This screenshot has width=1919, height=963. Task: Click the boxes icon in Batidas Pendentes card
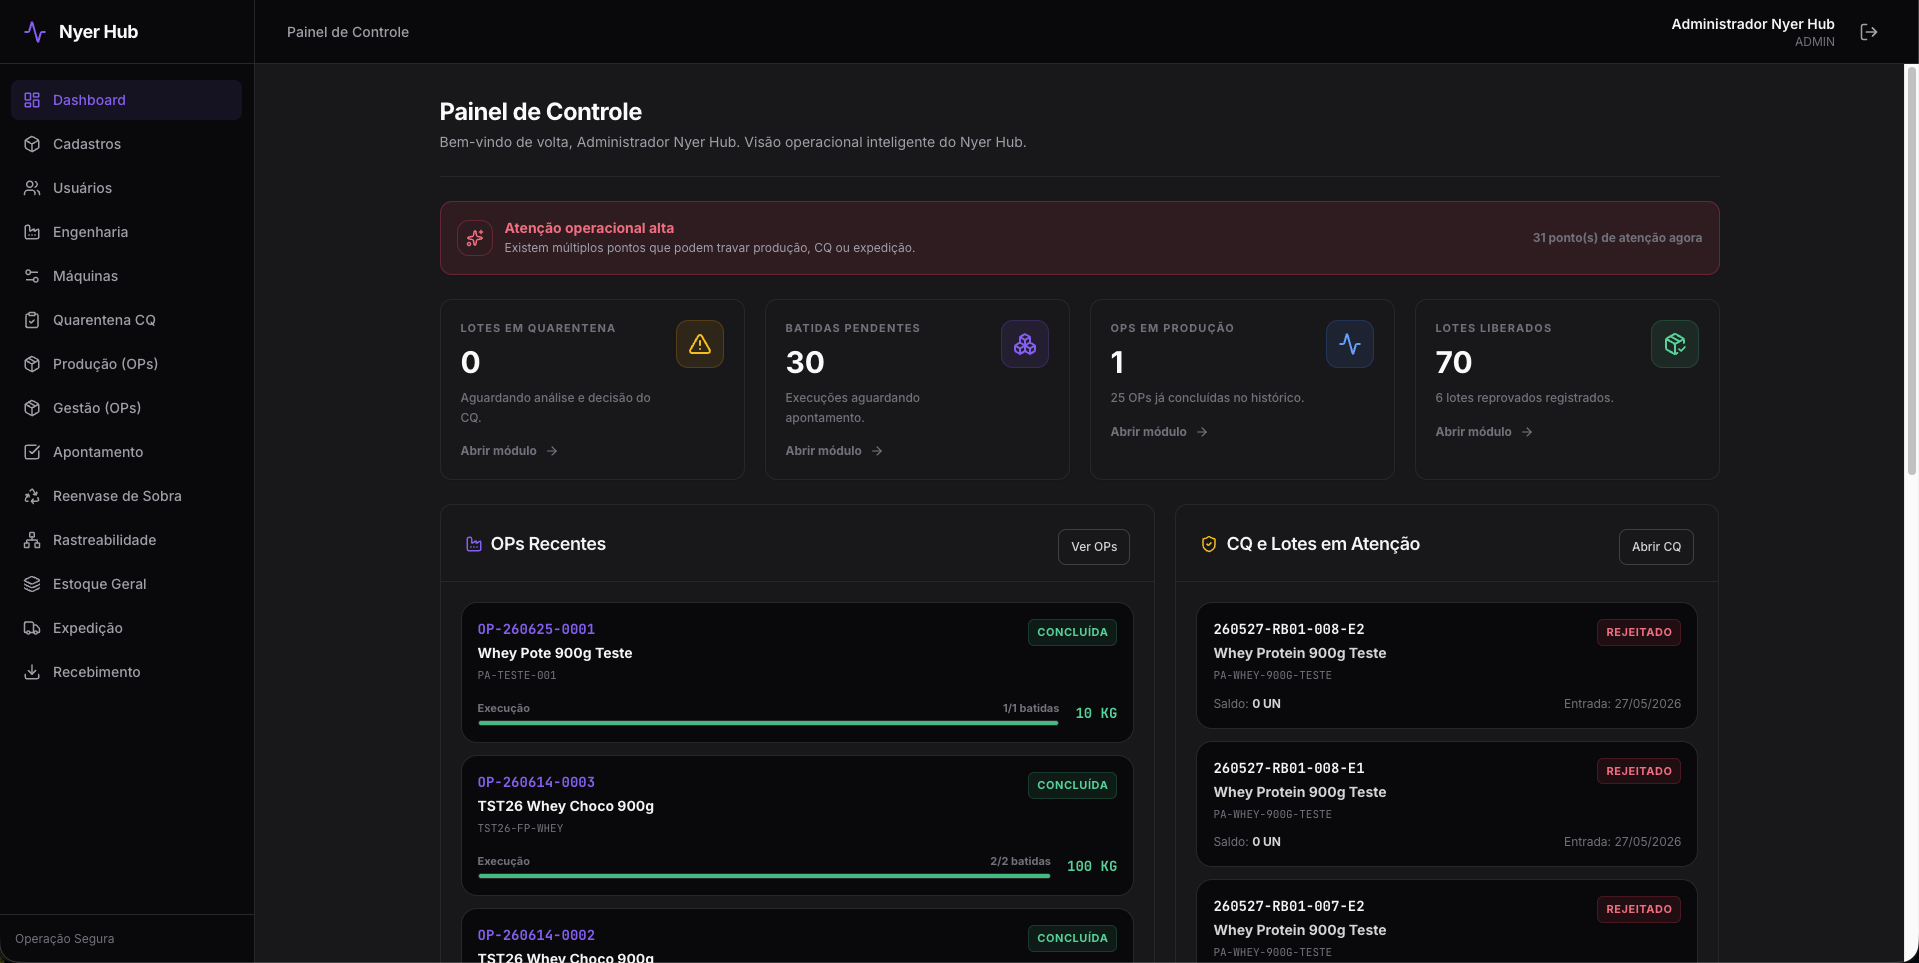pyautogui.click(x=1025, y=344)
